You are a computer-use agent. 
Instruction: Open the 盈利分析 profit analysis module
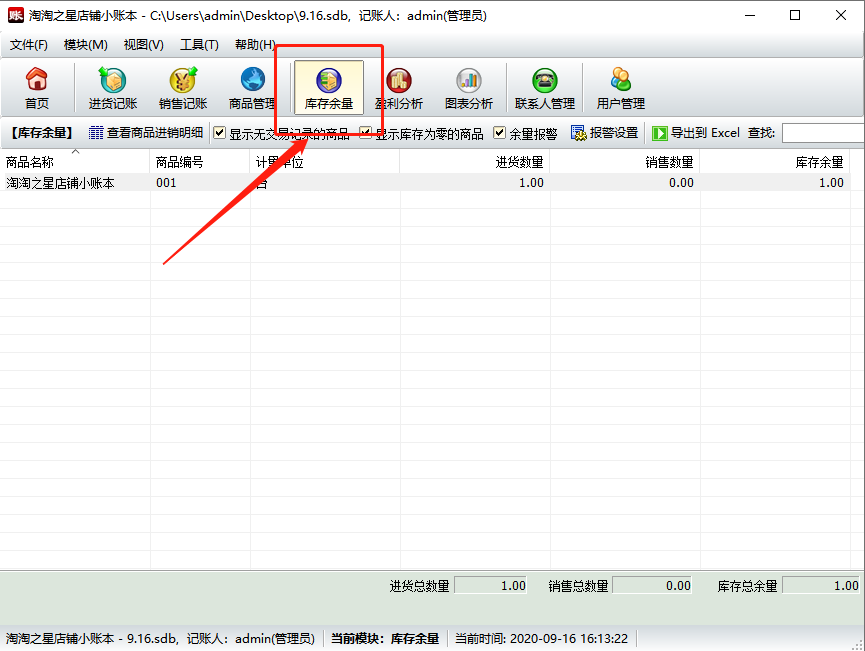point(399,88)
